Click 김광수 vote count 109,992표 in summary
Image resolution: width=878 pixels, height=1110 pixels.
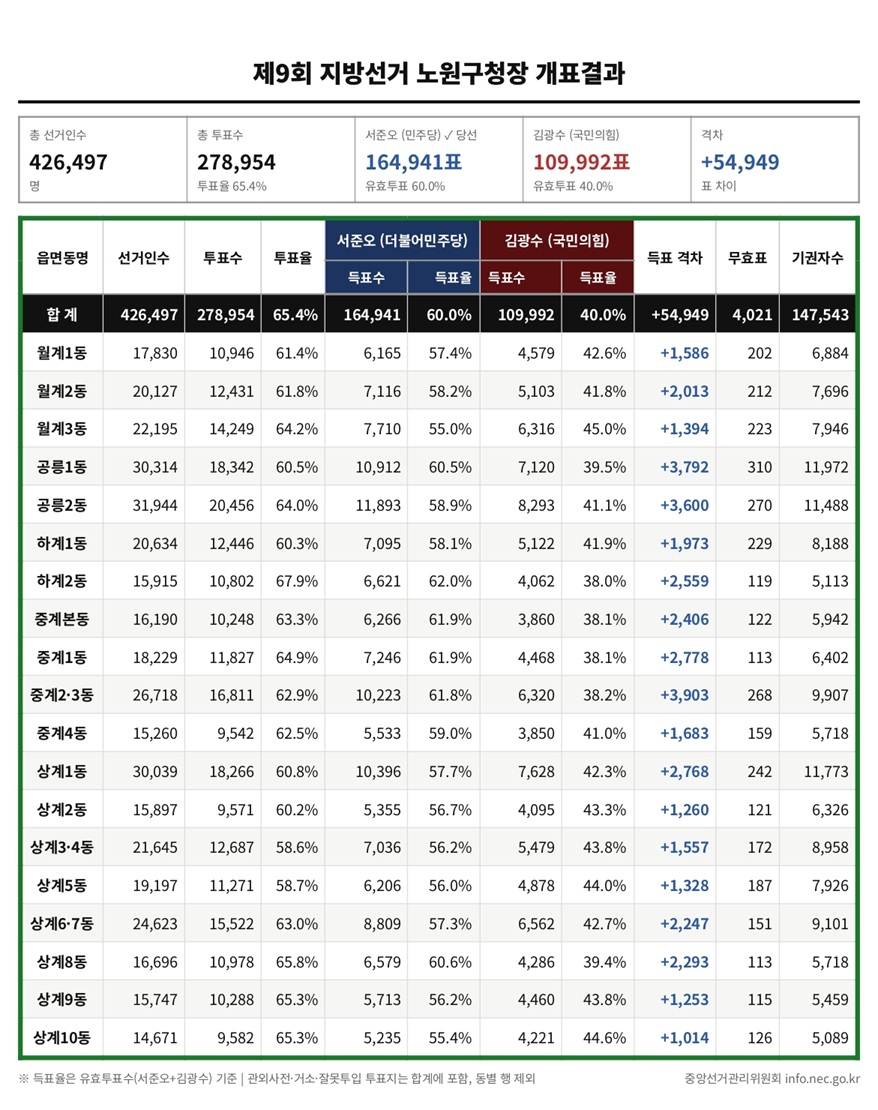(581, 162)
